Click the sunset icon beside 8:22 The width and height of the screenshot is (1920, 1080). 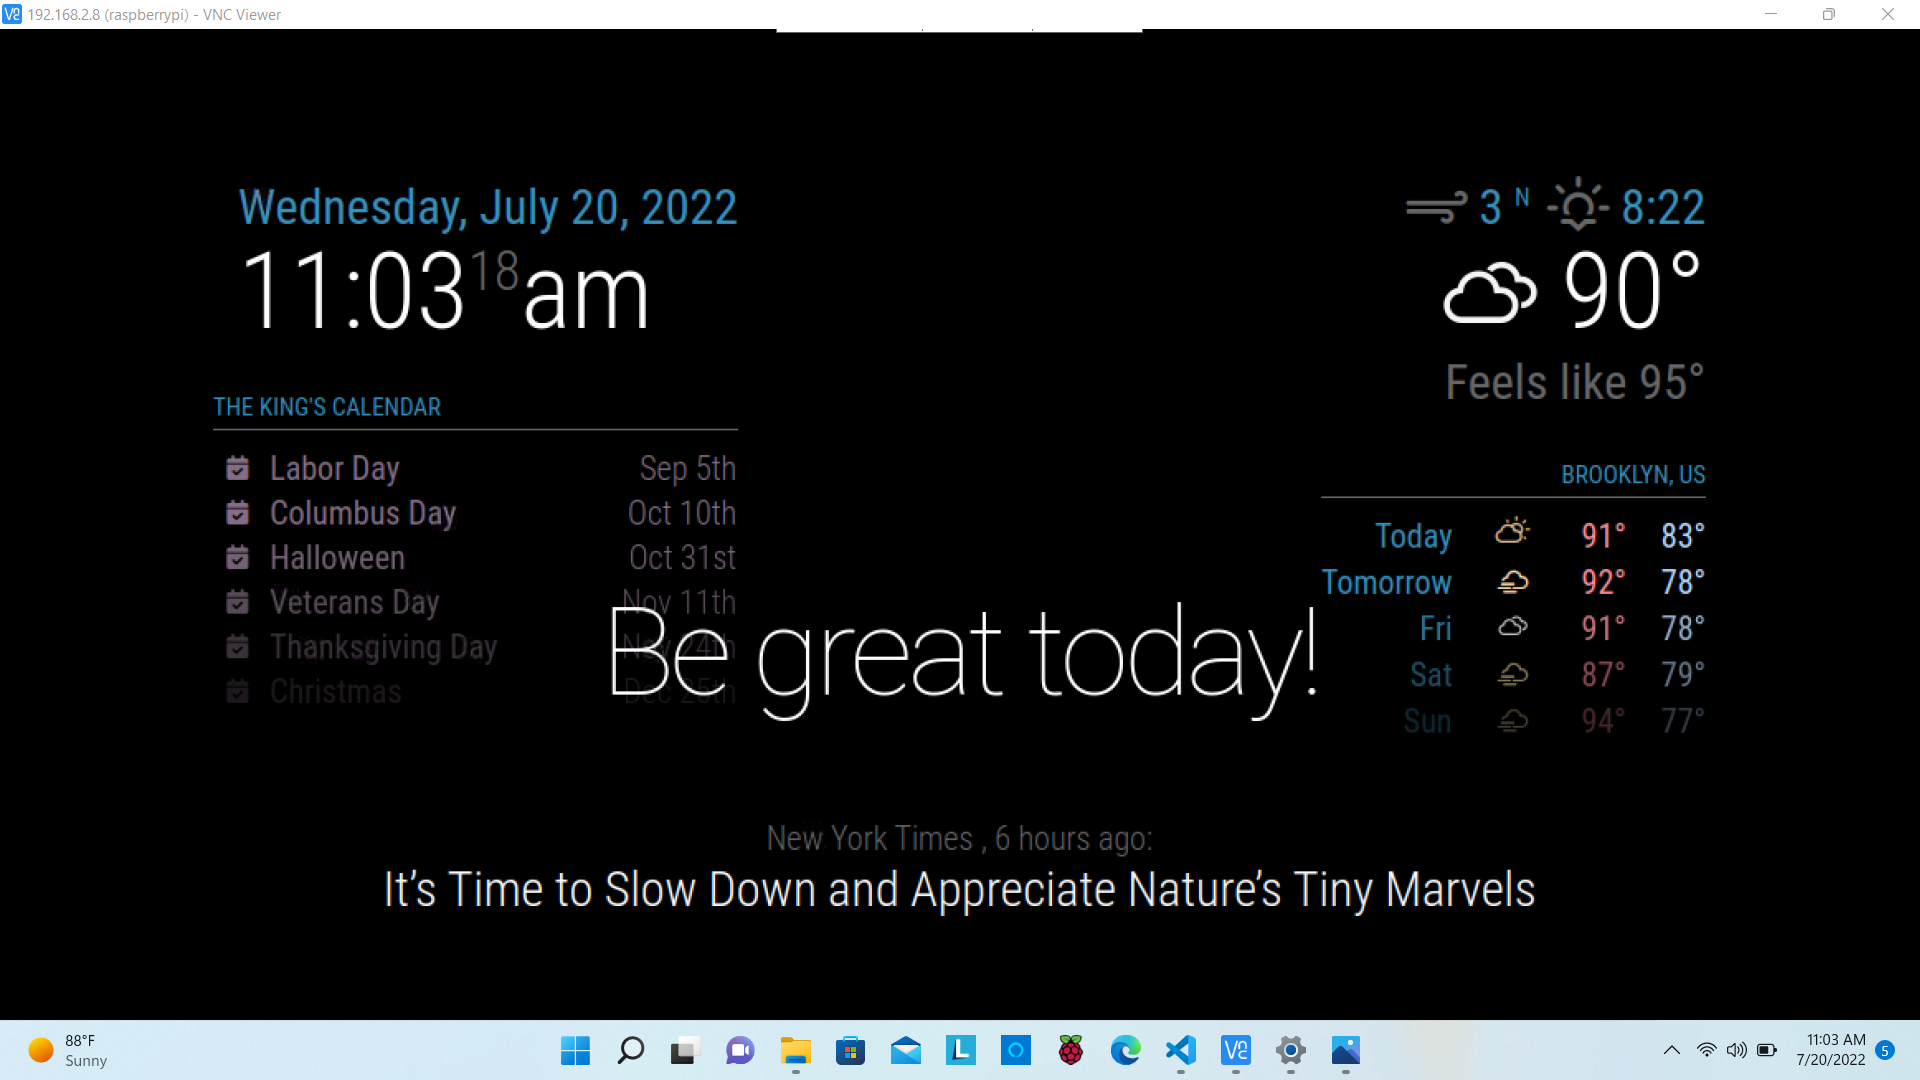pyautogui.click(x=1578, y=206)
